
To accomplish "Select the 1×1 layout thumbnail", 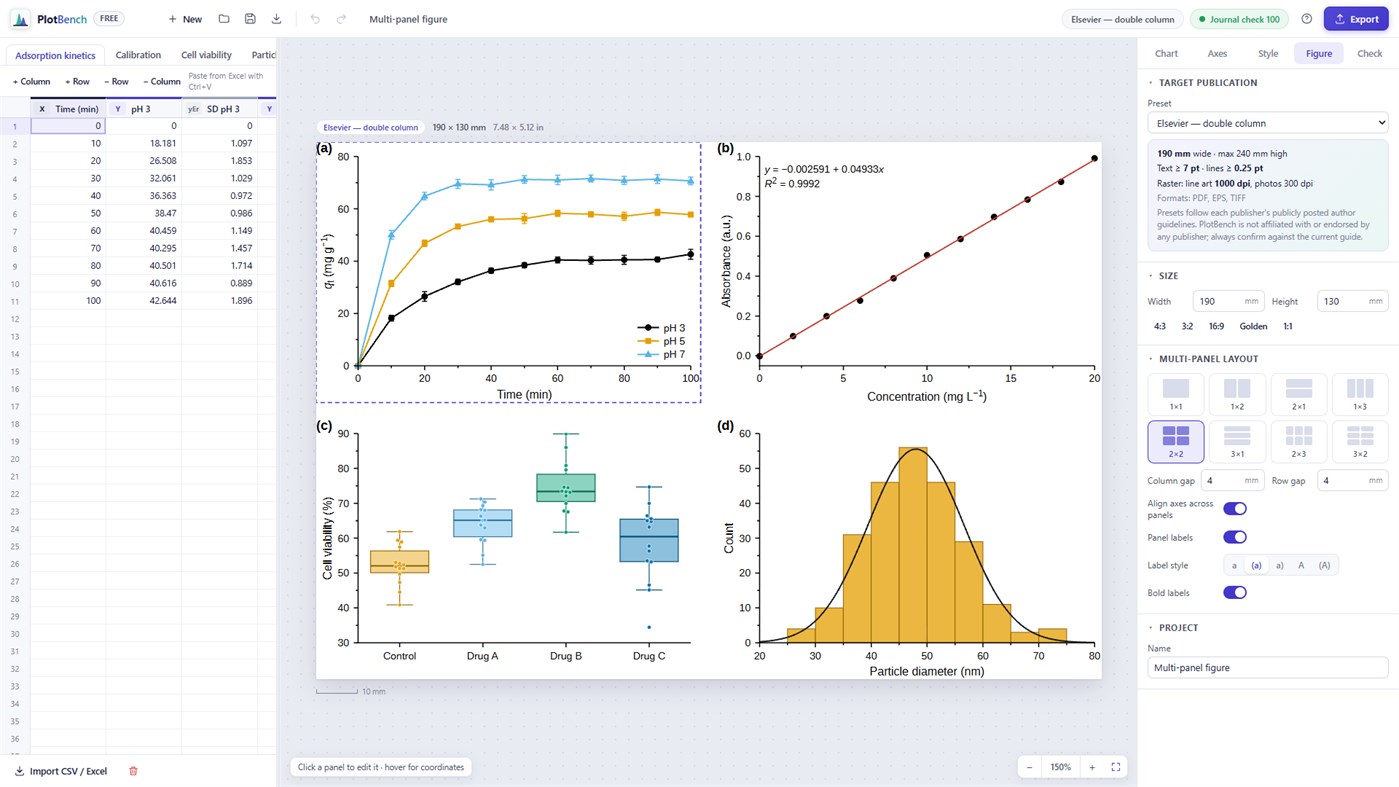I will 1176,394.
